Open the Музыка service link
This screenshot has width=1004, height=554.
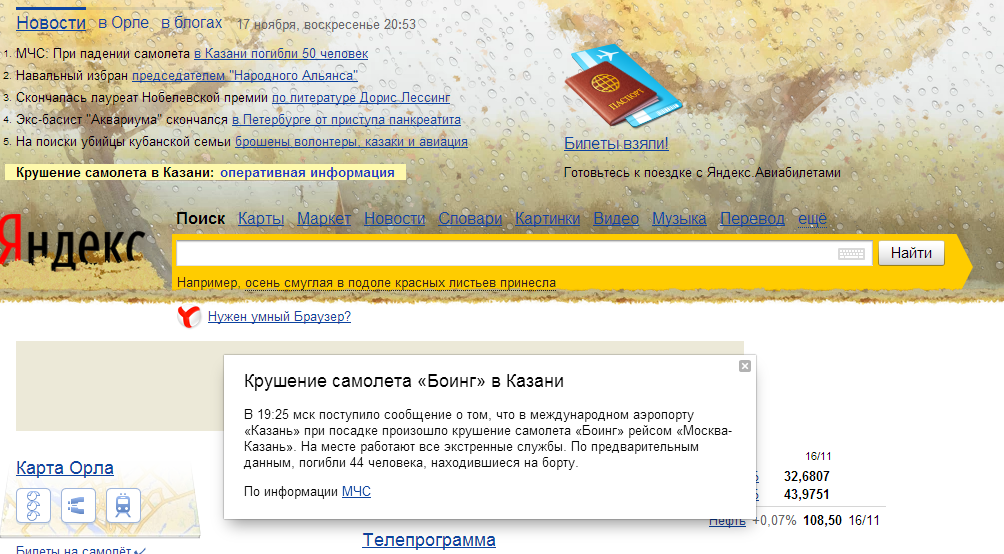point(679,219)
